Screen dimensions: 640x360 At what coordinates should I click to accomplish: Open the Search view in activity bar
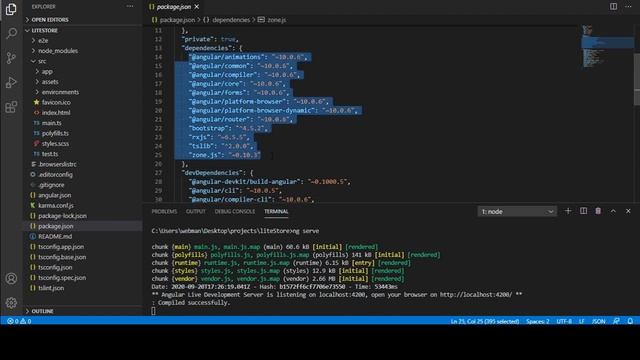[11, 33]
